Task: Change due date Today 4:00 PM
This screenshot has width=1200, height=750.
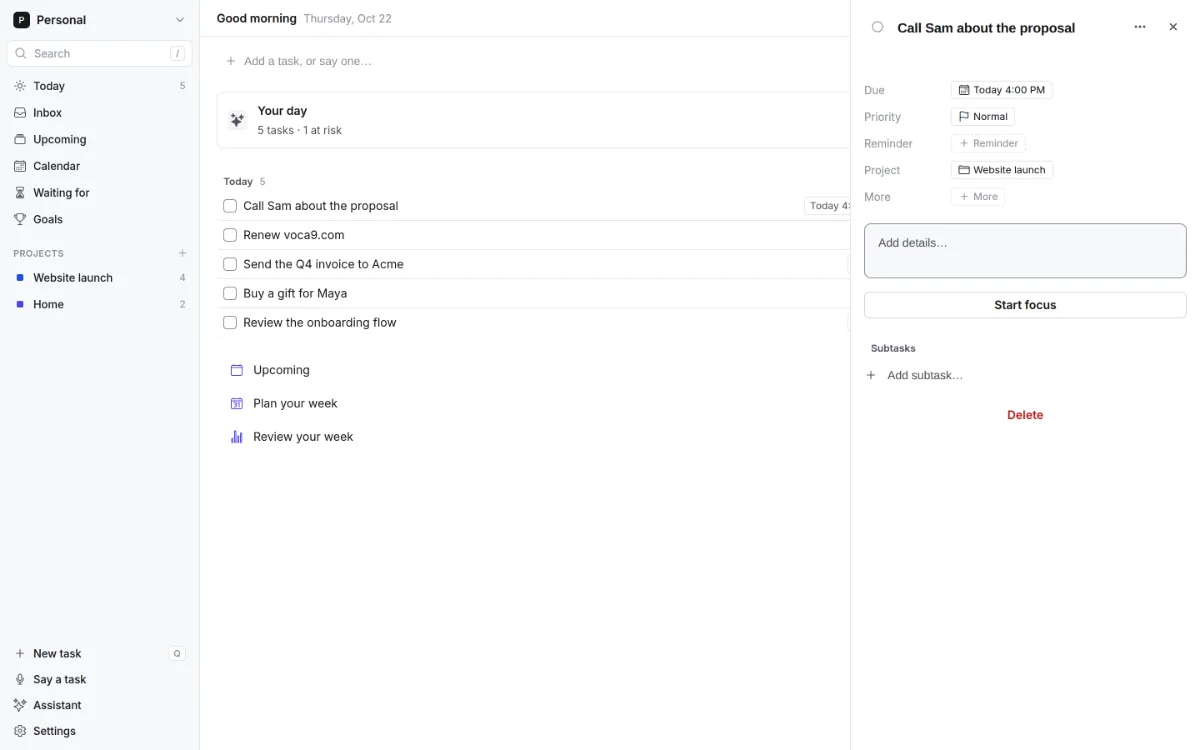Action: point(1002,90)
